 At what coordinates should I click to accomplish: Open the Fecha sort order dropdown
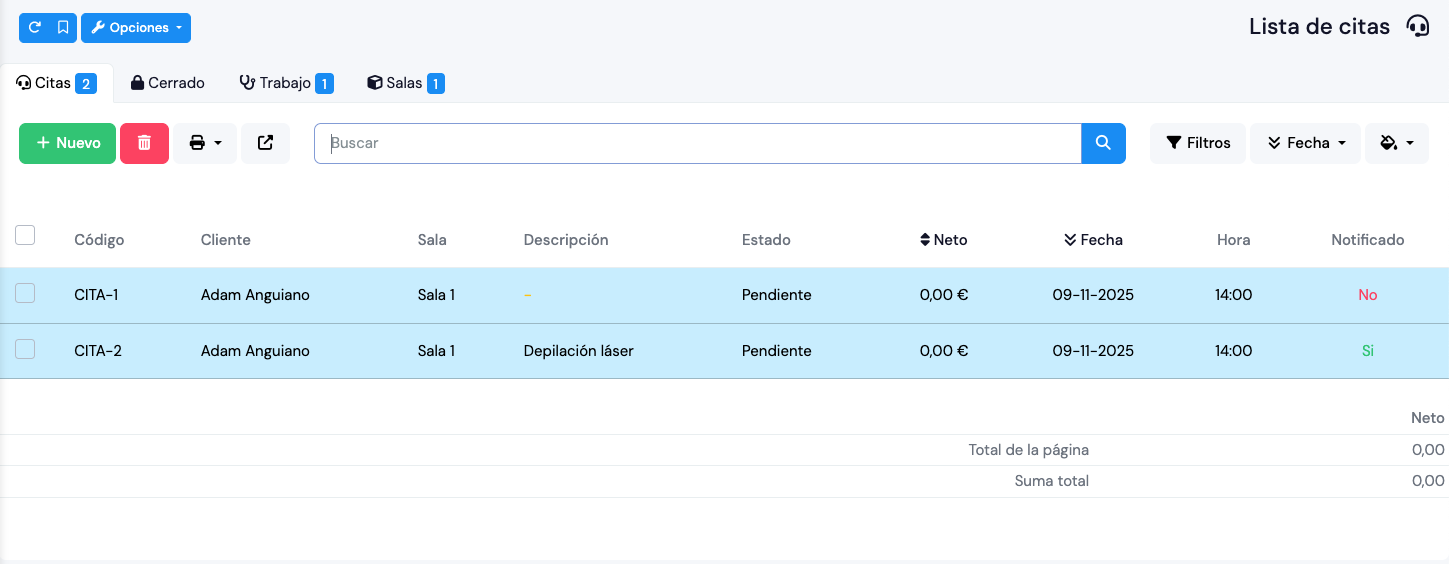(1305, 143)
